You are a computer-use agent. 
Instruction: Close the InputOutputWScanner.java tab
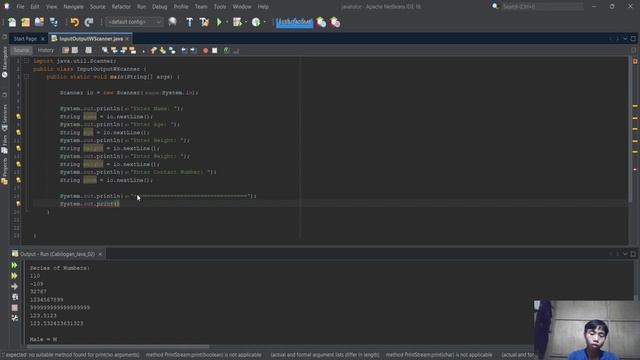tap(127, 39)
